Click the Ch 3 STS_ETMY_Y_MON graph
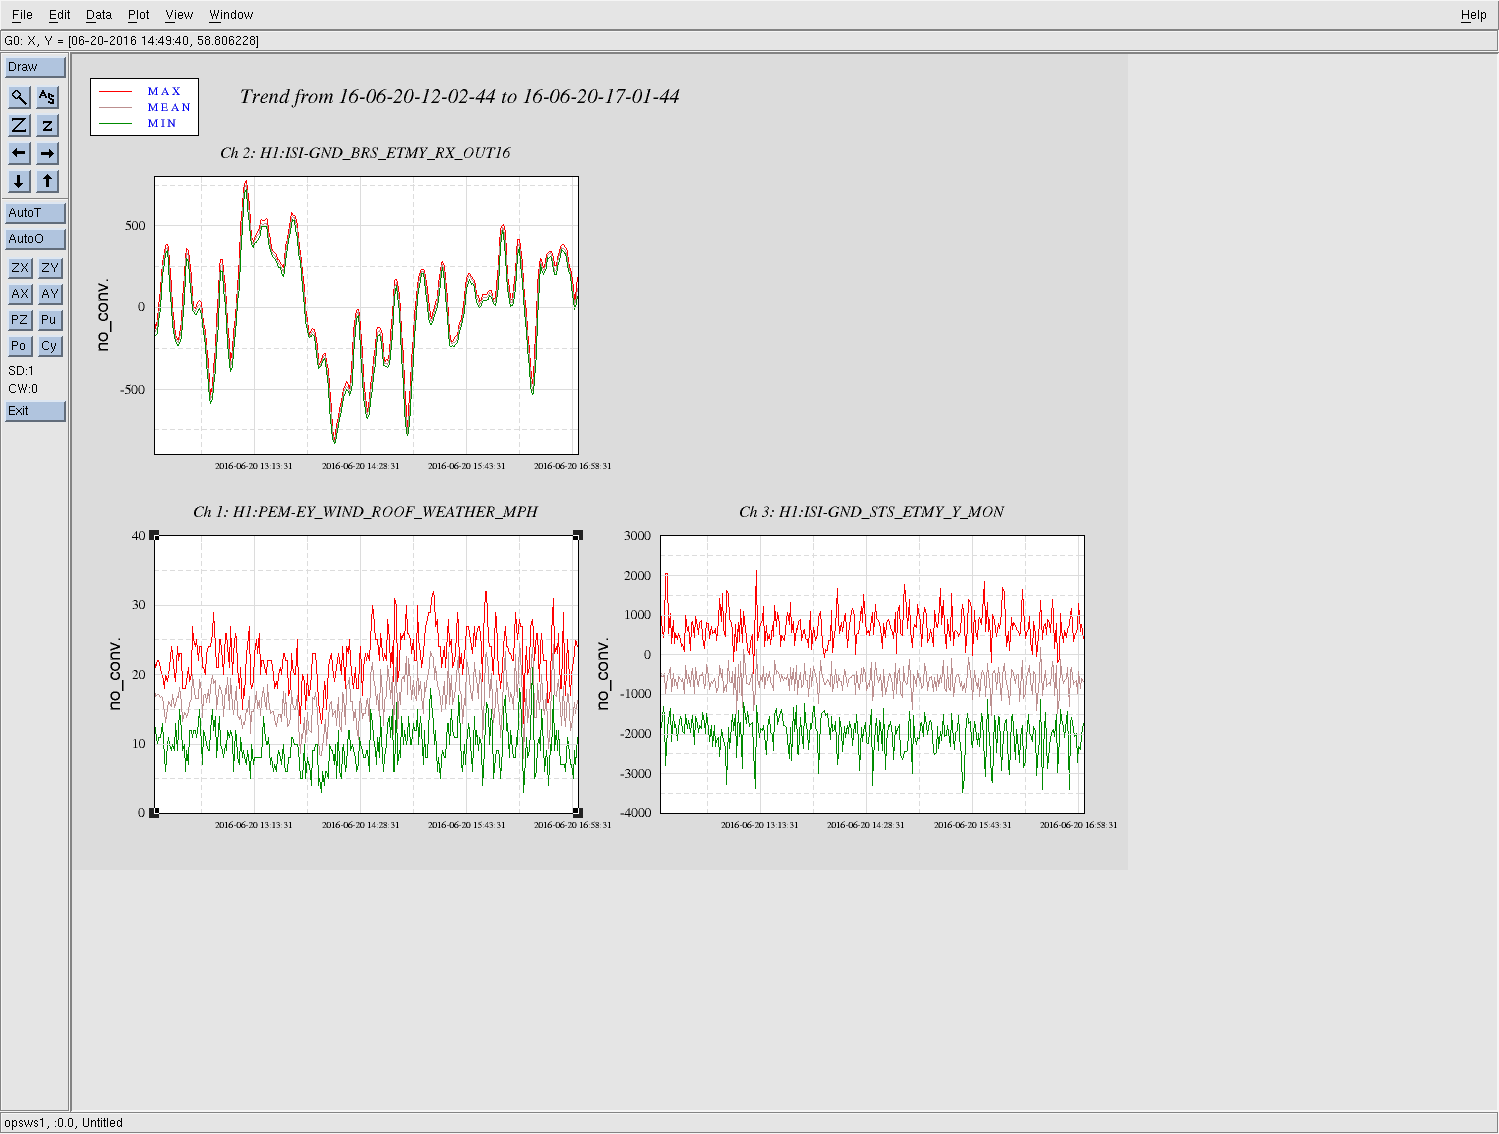Screen dimensions: 1499x1134 872,674
